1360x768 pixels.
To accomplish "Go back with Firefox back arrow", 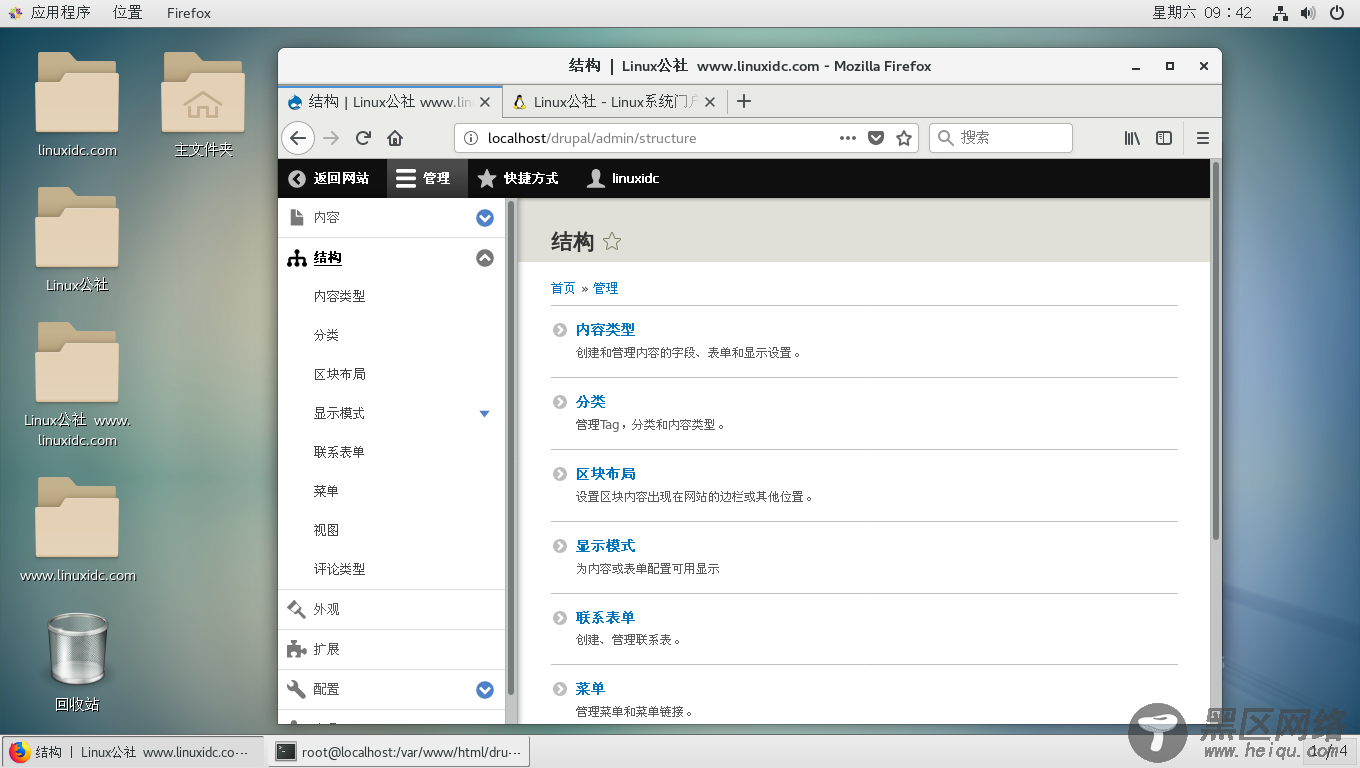I will [298, 138].
